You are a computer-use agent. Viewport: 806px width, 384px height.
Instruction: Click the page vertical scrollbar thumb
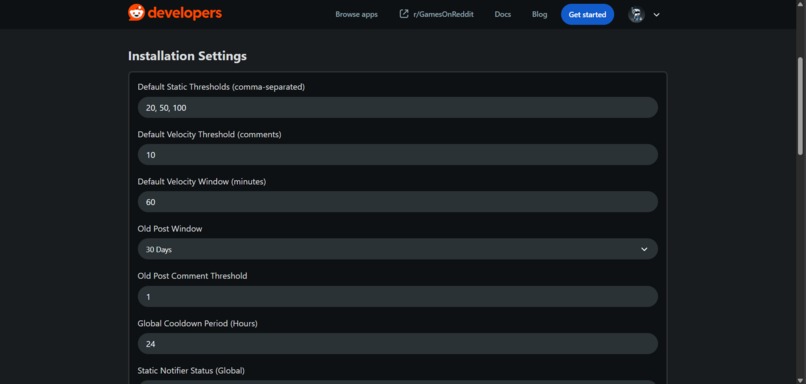(x=800, y=105)
